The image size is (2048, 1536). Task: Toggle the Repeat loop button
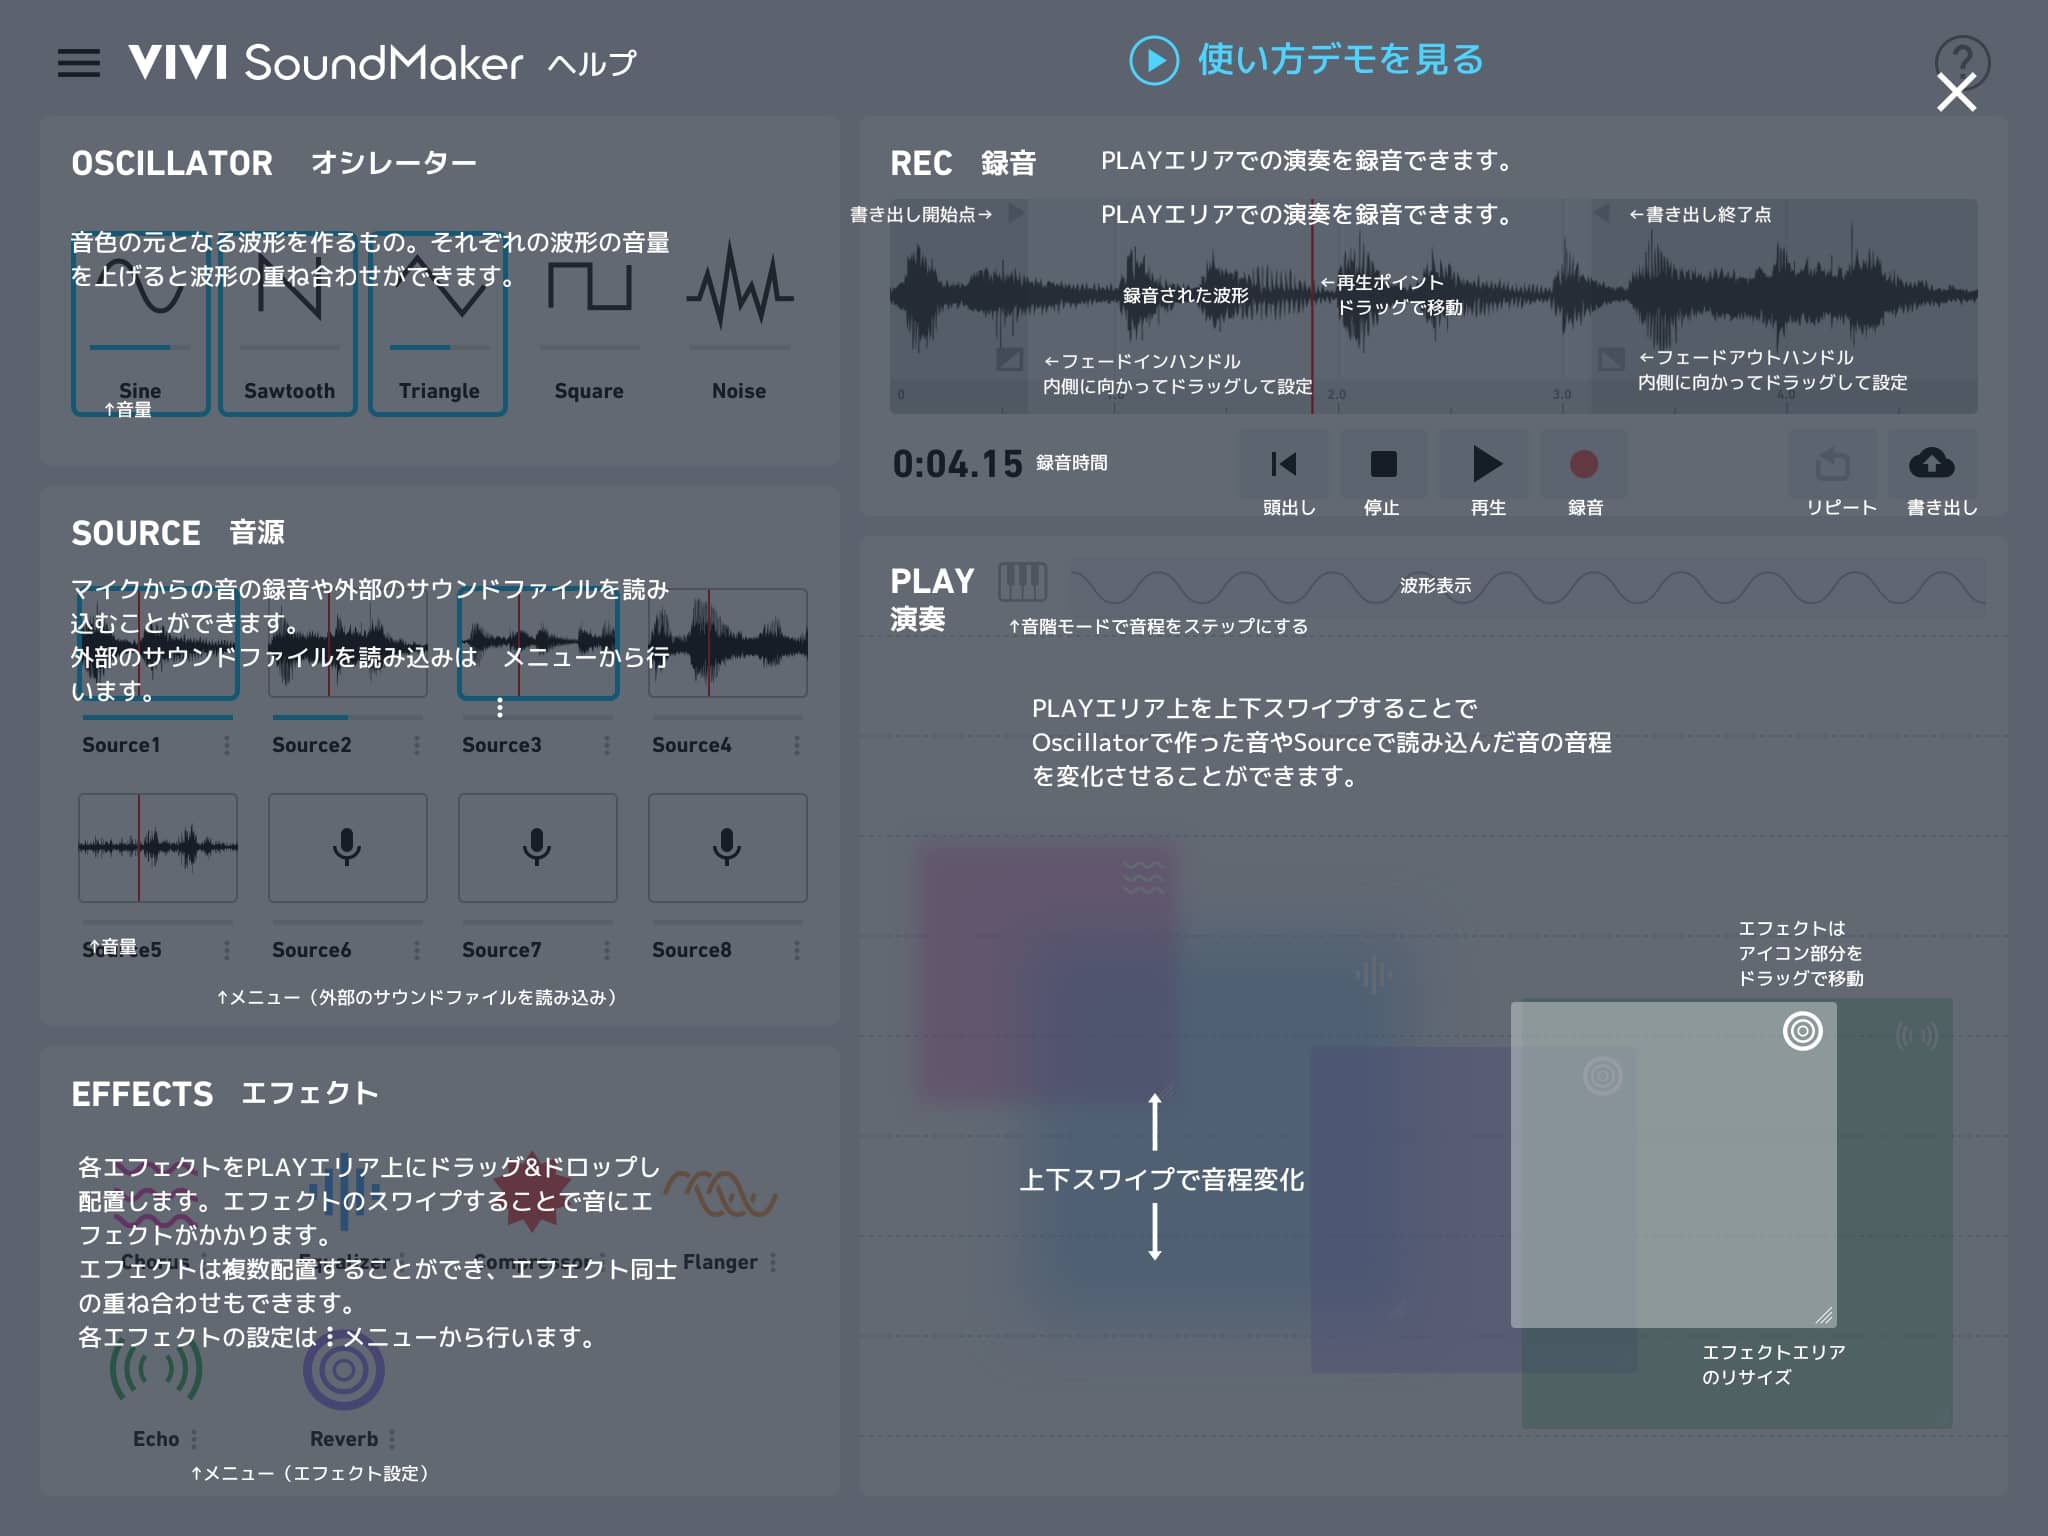click(x=1832, y=464)
